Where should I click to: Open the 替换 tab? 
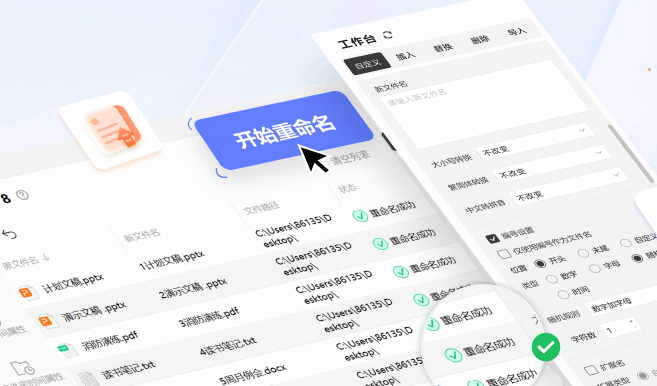[443, 47]
